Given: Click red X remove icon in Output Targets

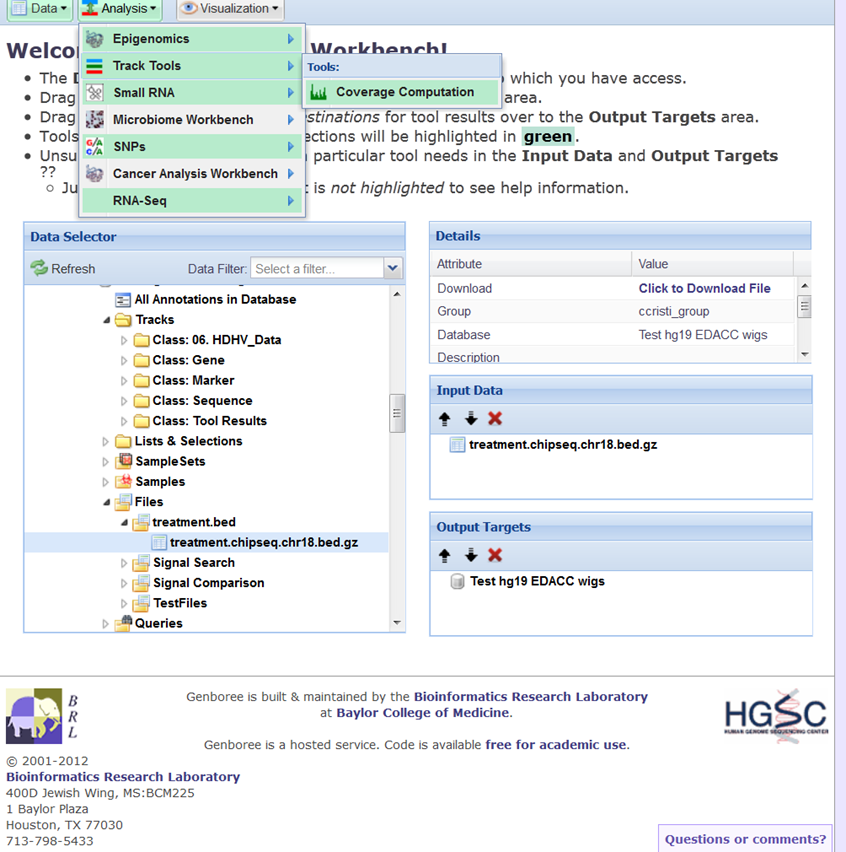Looking at the screenshot, I should coord(495,555).
